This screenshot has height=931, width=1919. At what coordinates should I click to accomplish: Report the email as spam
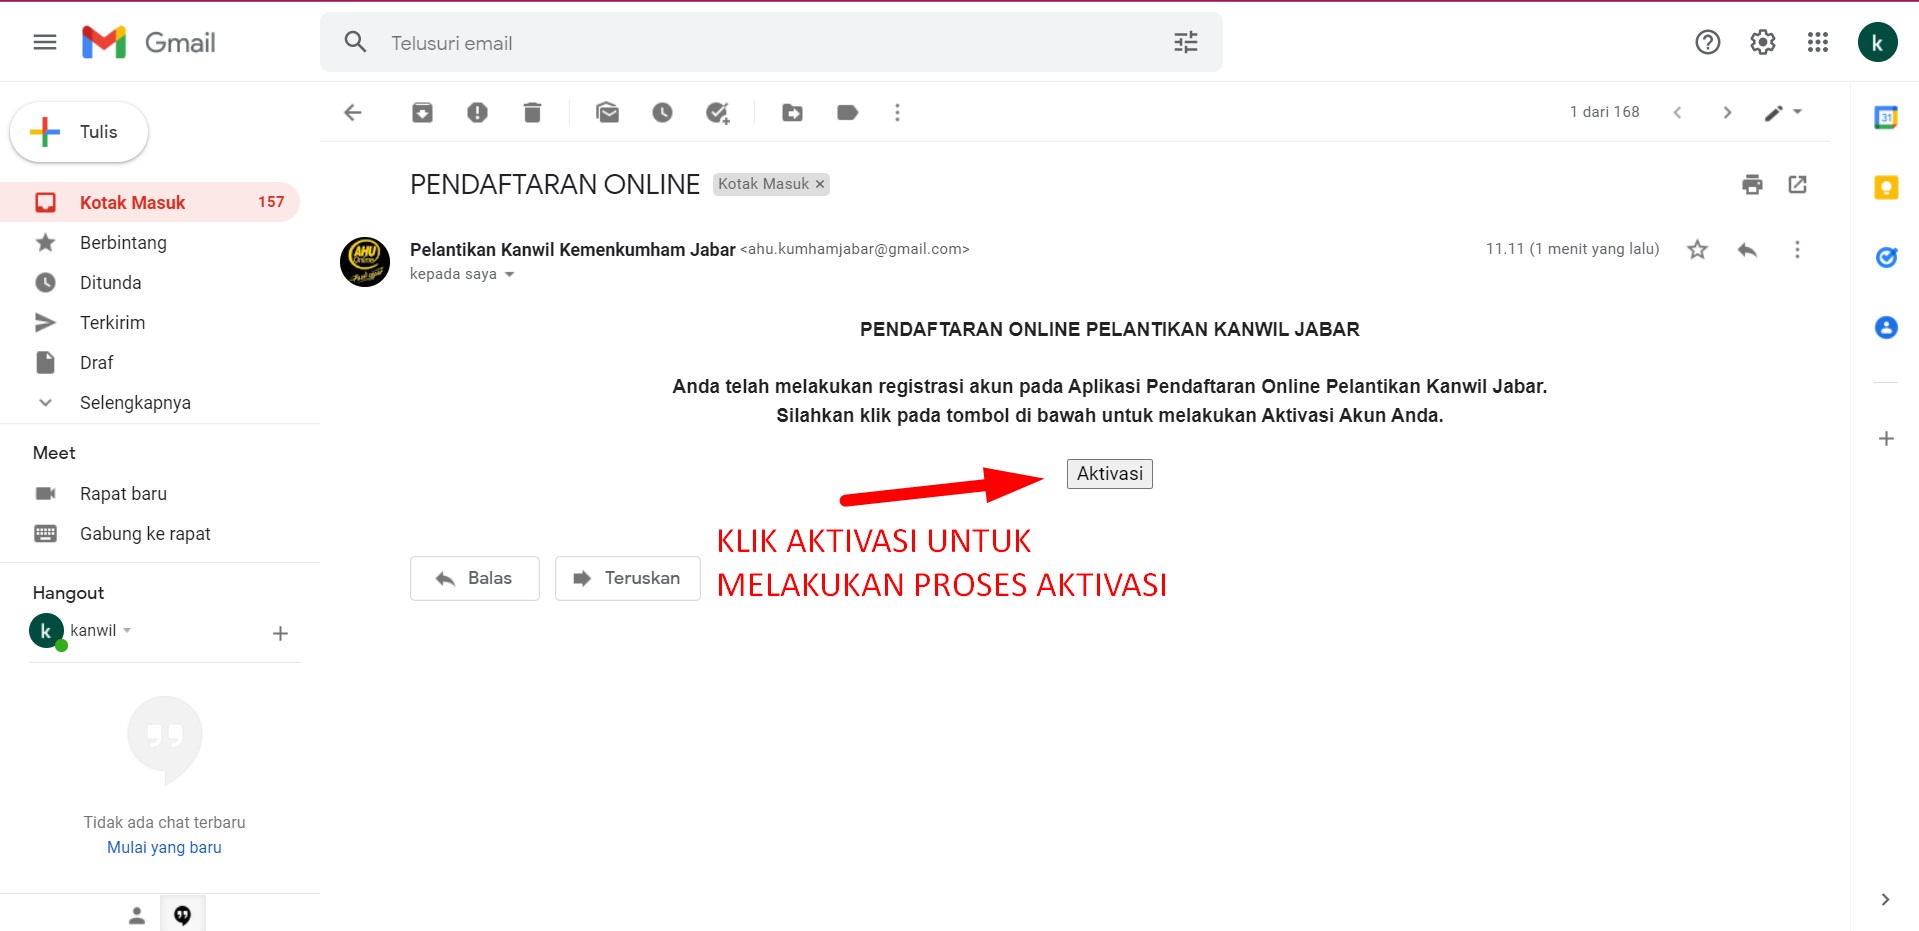pos(477,113)
